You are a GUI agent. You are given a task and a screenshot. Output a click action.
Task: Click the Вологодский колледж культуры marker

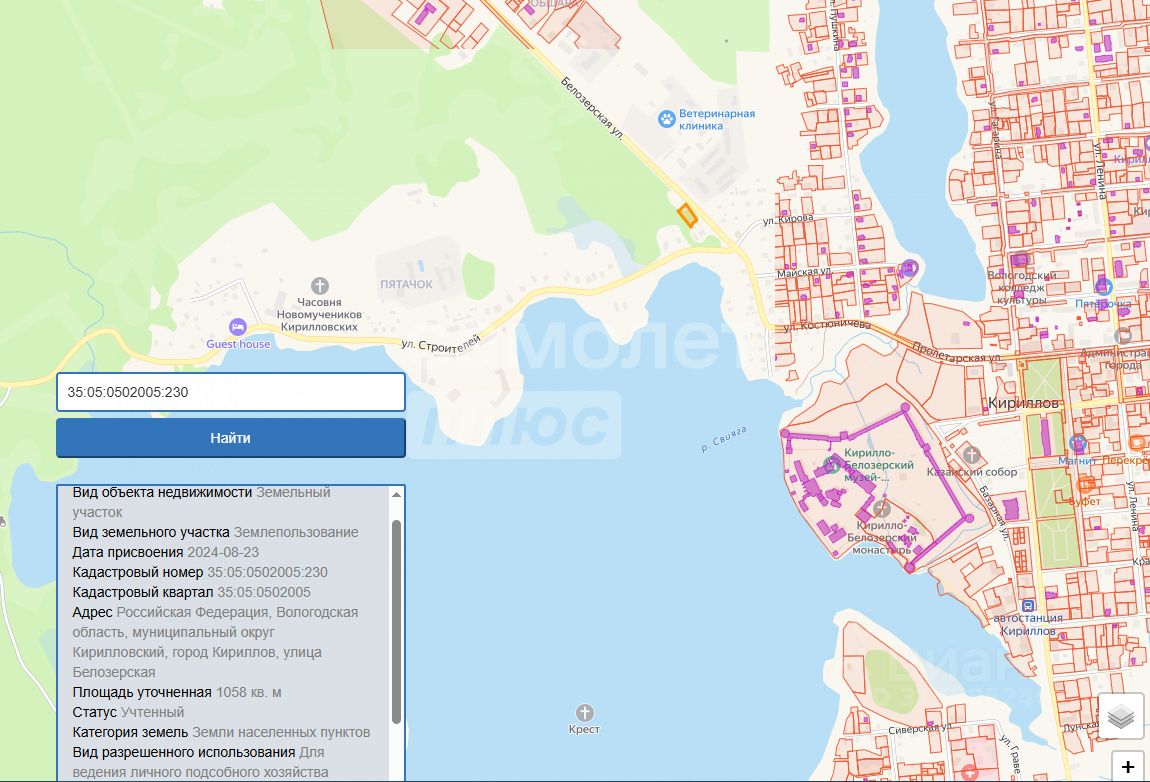pos(909,268)
